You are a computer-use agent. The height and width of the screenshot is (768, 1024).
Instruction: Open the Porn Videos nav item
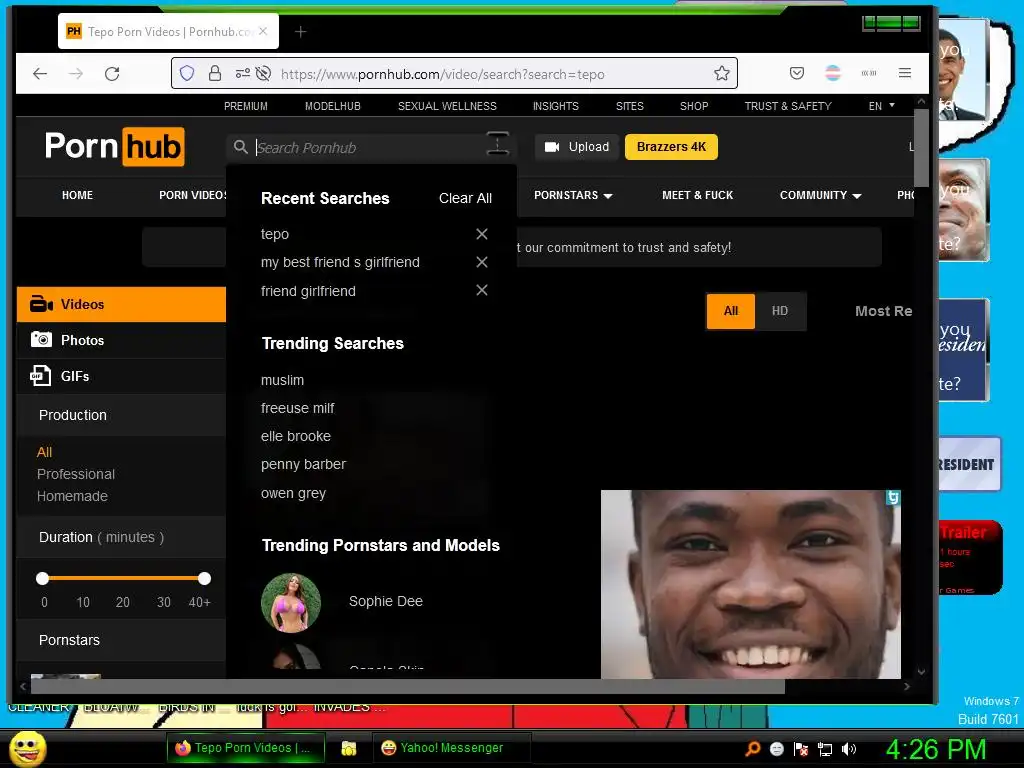[193, 195]
